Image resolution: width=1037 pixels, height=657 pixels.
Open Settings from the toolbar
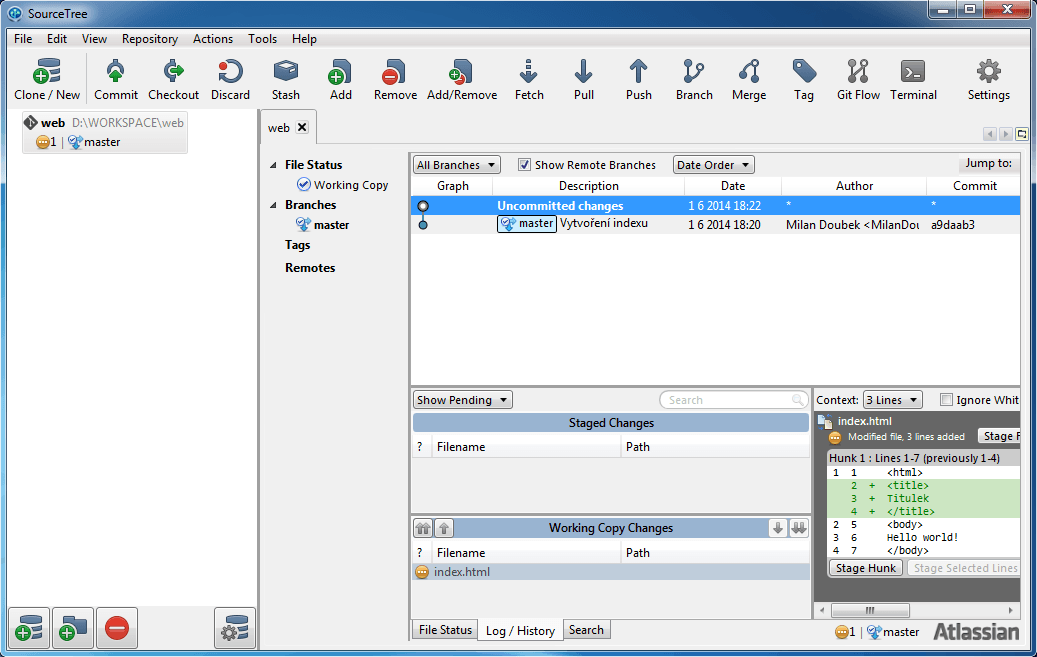pos(989,79)
